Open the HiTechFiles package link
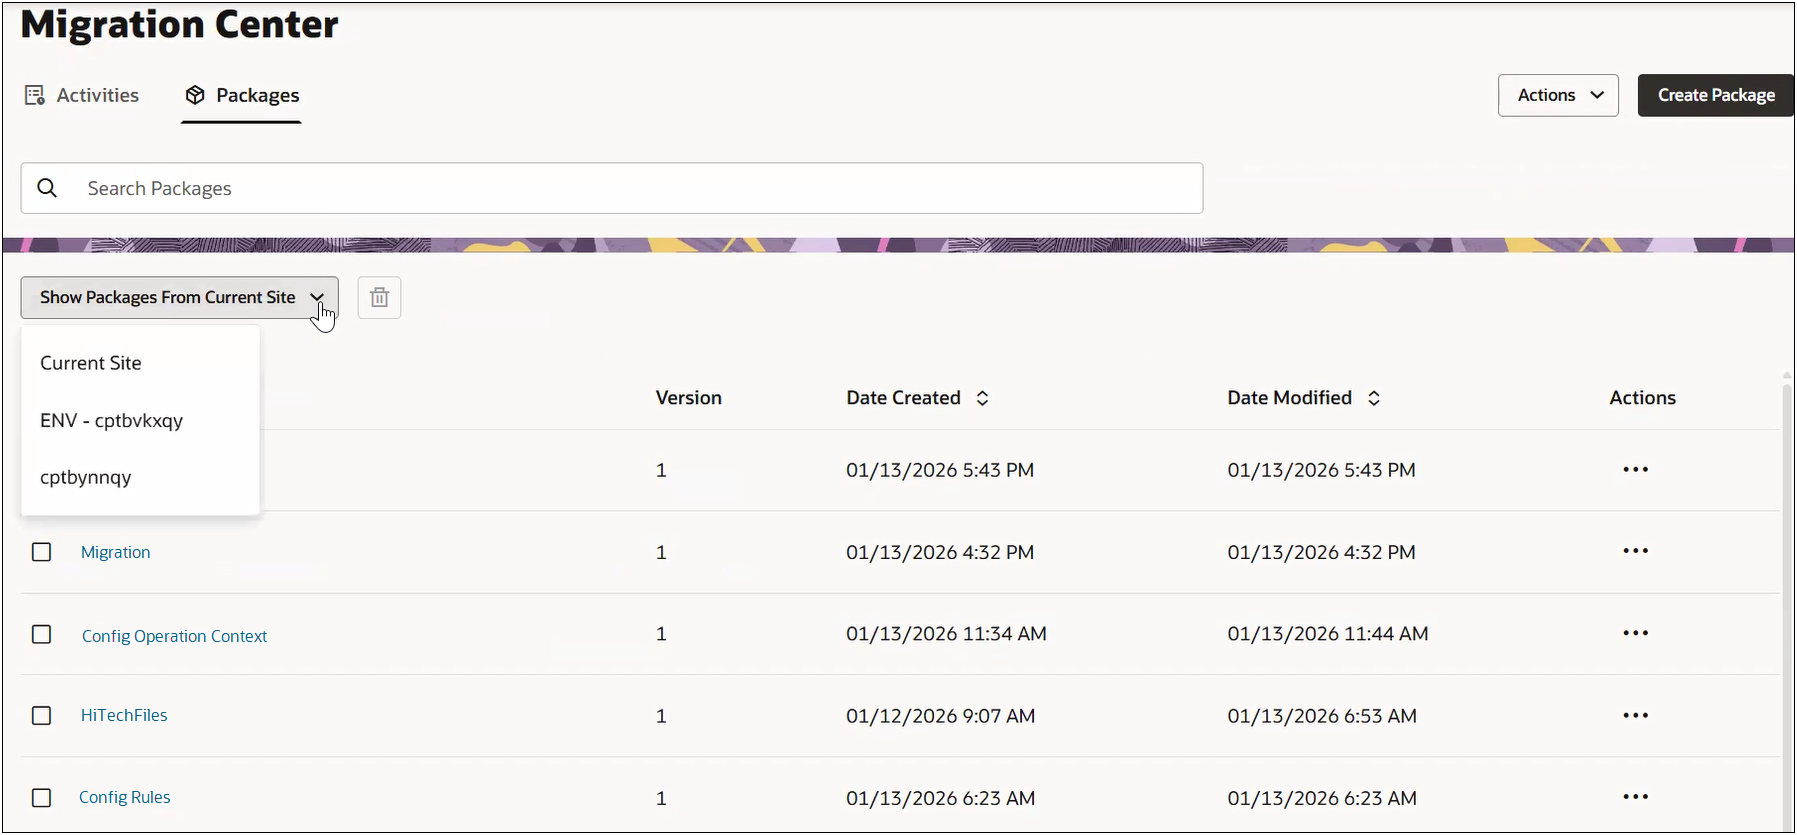 click(124, 715)
